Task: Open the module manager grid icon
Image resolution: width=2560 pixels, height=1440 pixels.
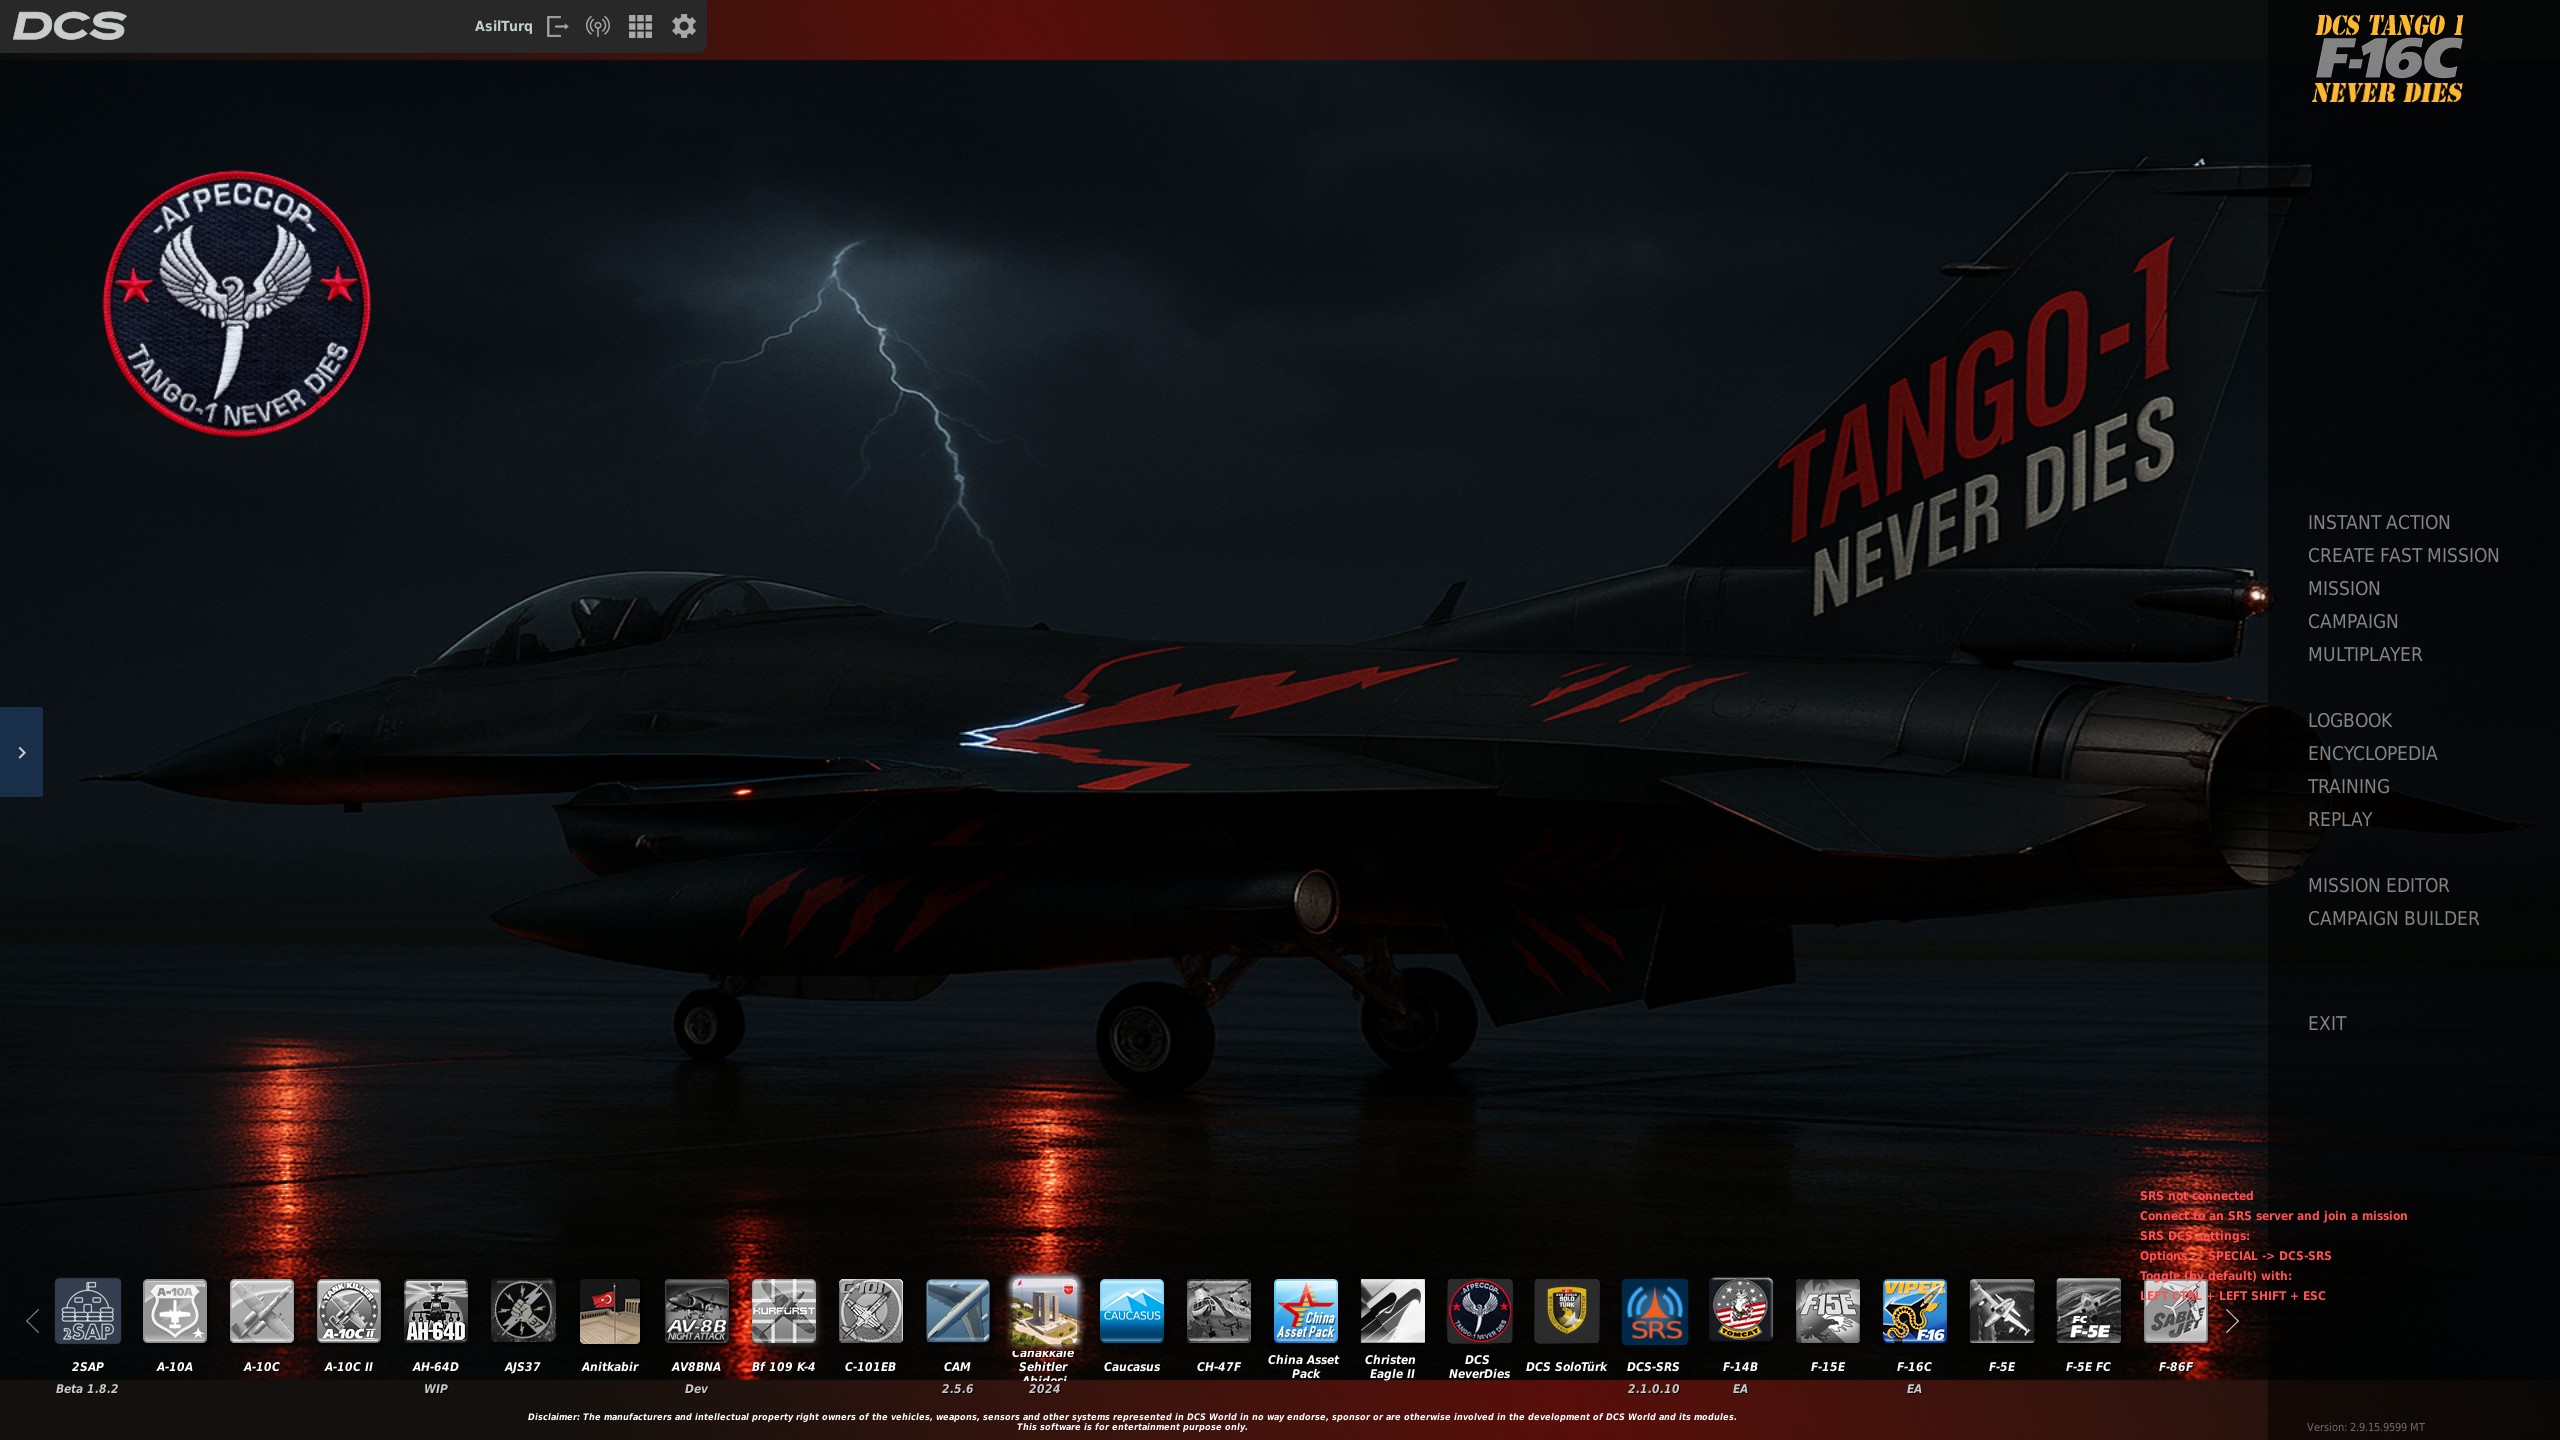Action: click(640, 26)
